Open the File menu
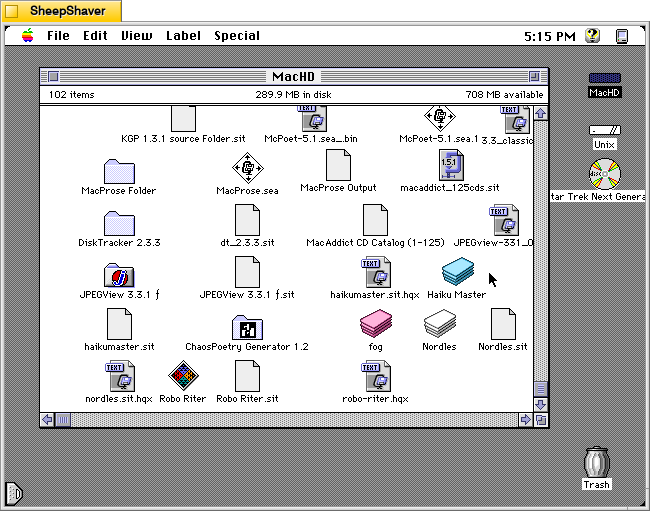 click(58, 36)
